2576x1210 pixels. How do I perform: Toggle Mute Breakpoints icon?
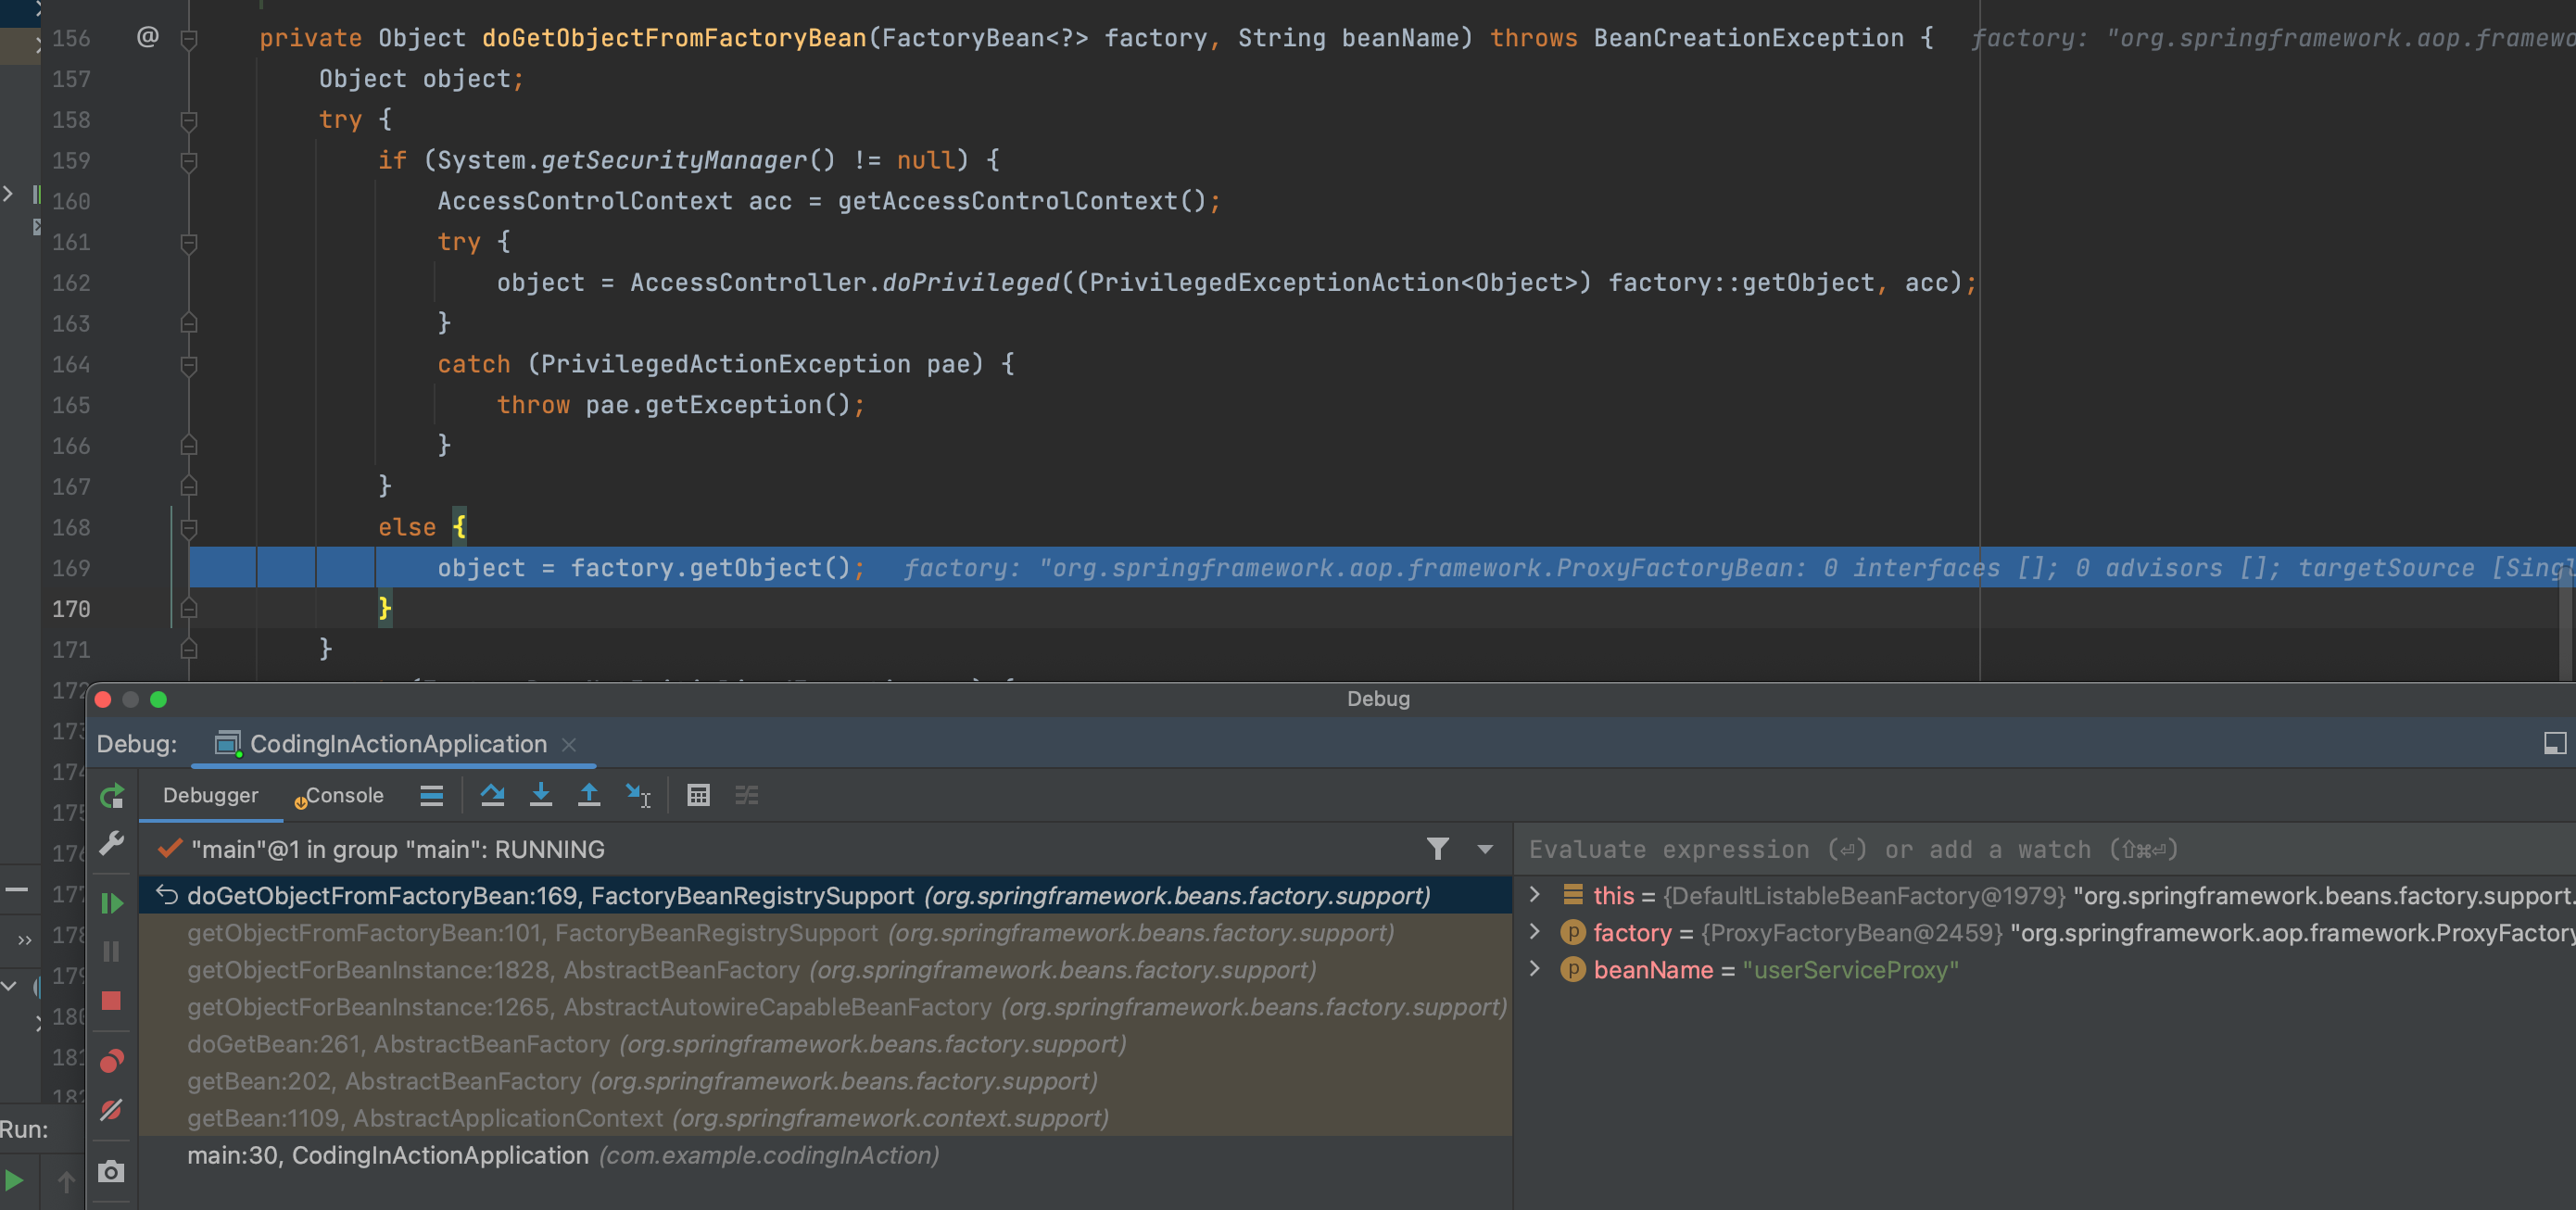[x=112, y=1110]
